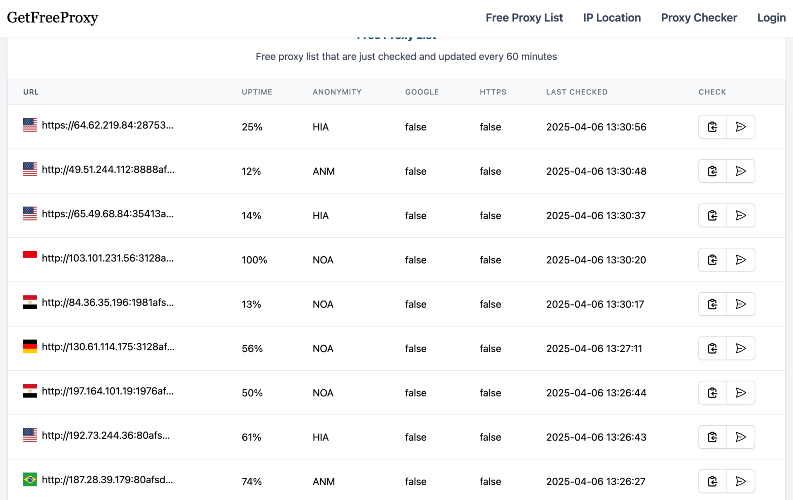Copy proxy 187.28.39.179 with copy icon
The width and height of the screenshot is (793, 500).
712,481
